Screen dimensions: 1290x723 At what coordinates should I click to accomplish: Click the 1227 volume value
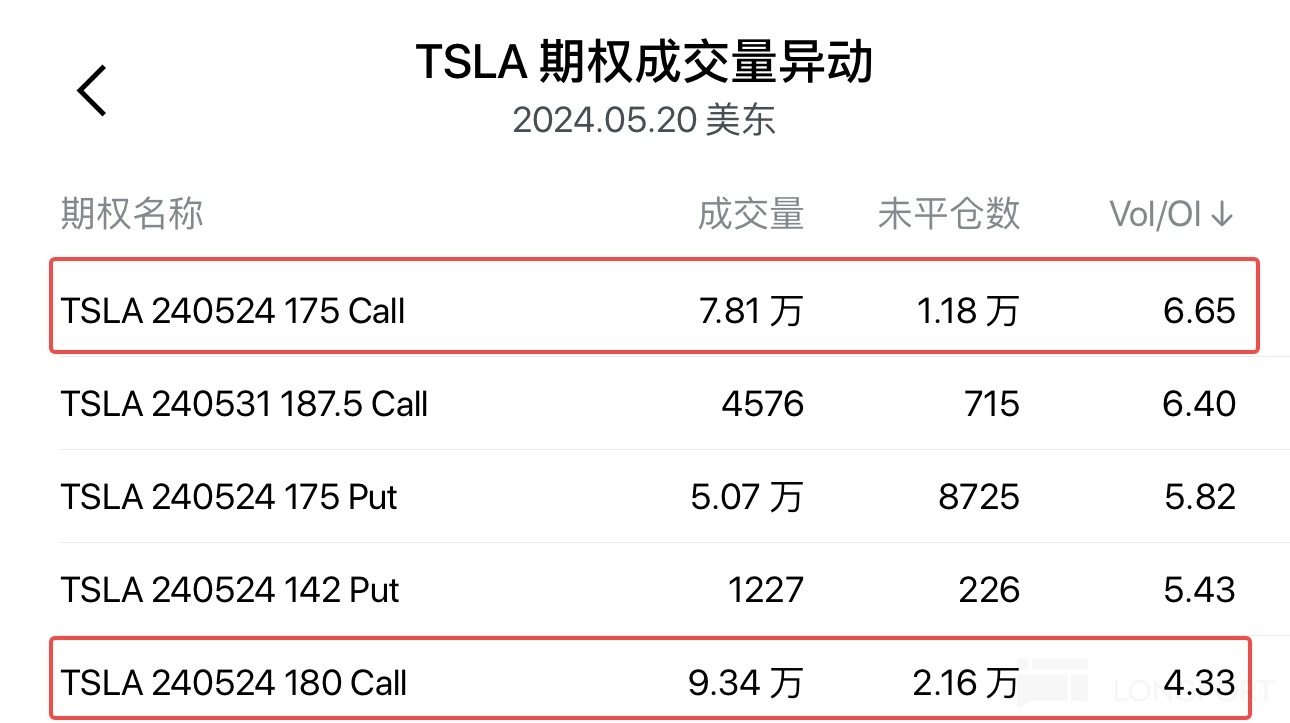(x=765, y=590)
